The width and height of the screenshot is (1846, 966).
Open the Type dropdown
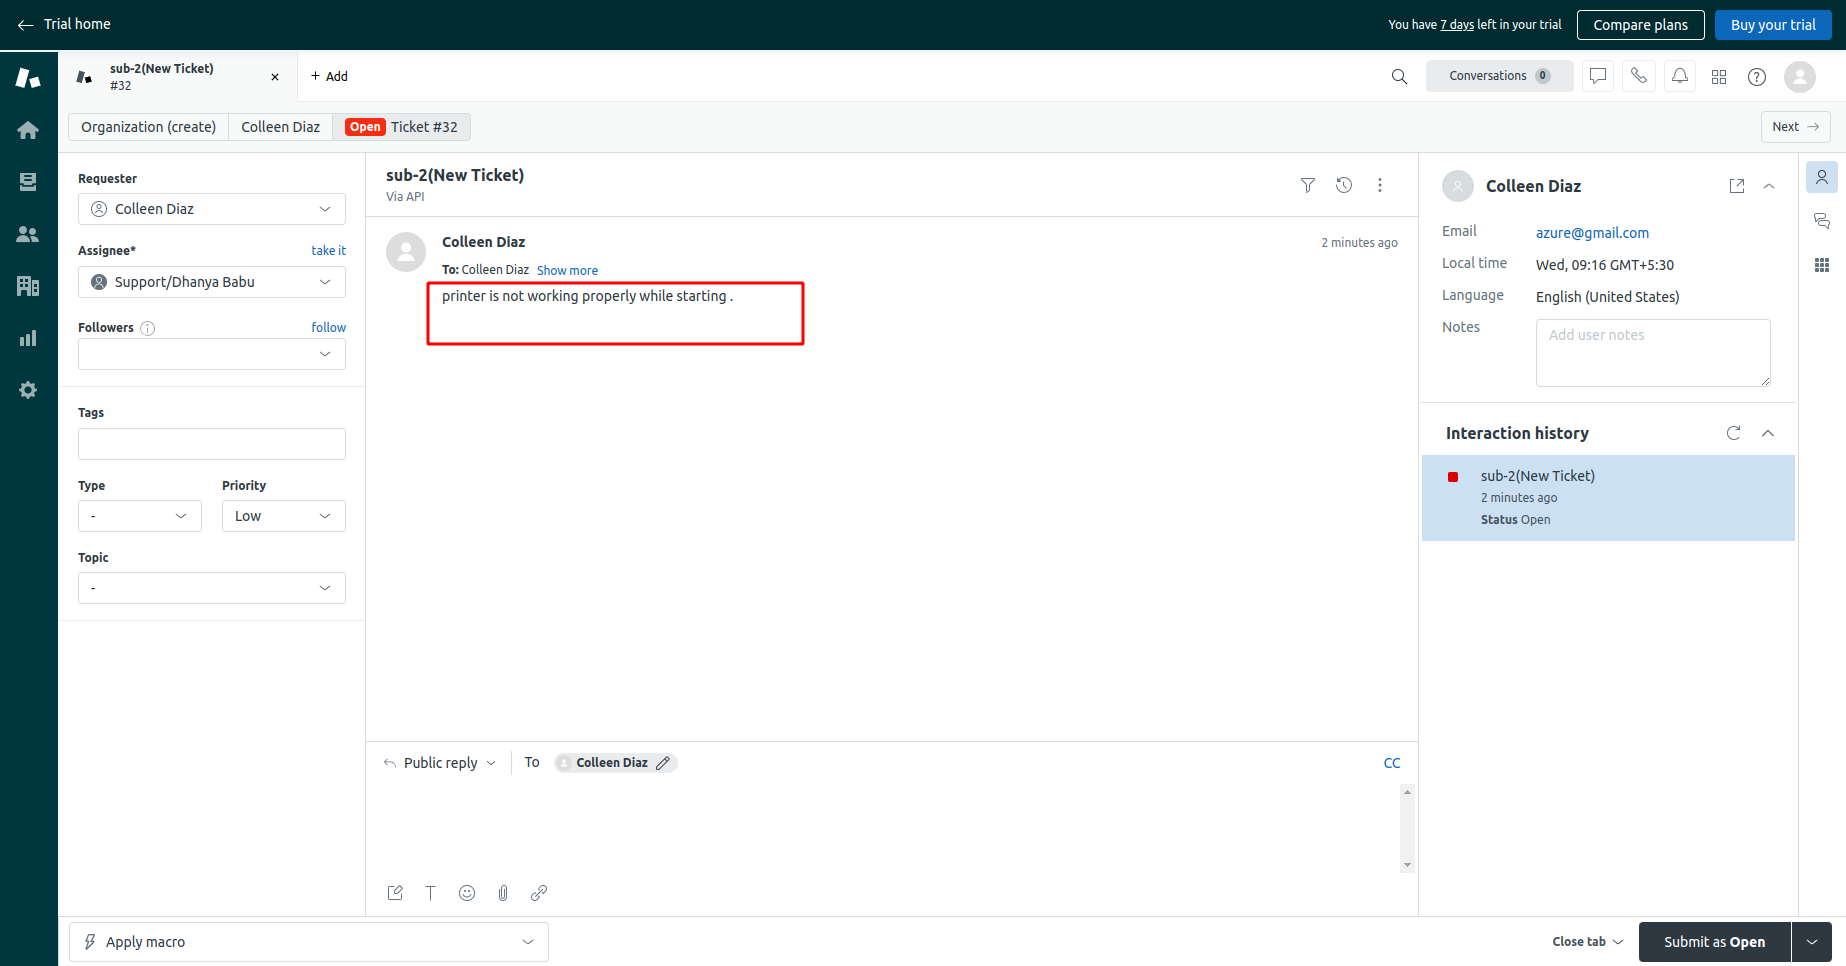[140, 516]
